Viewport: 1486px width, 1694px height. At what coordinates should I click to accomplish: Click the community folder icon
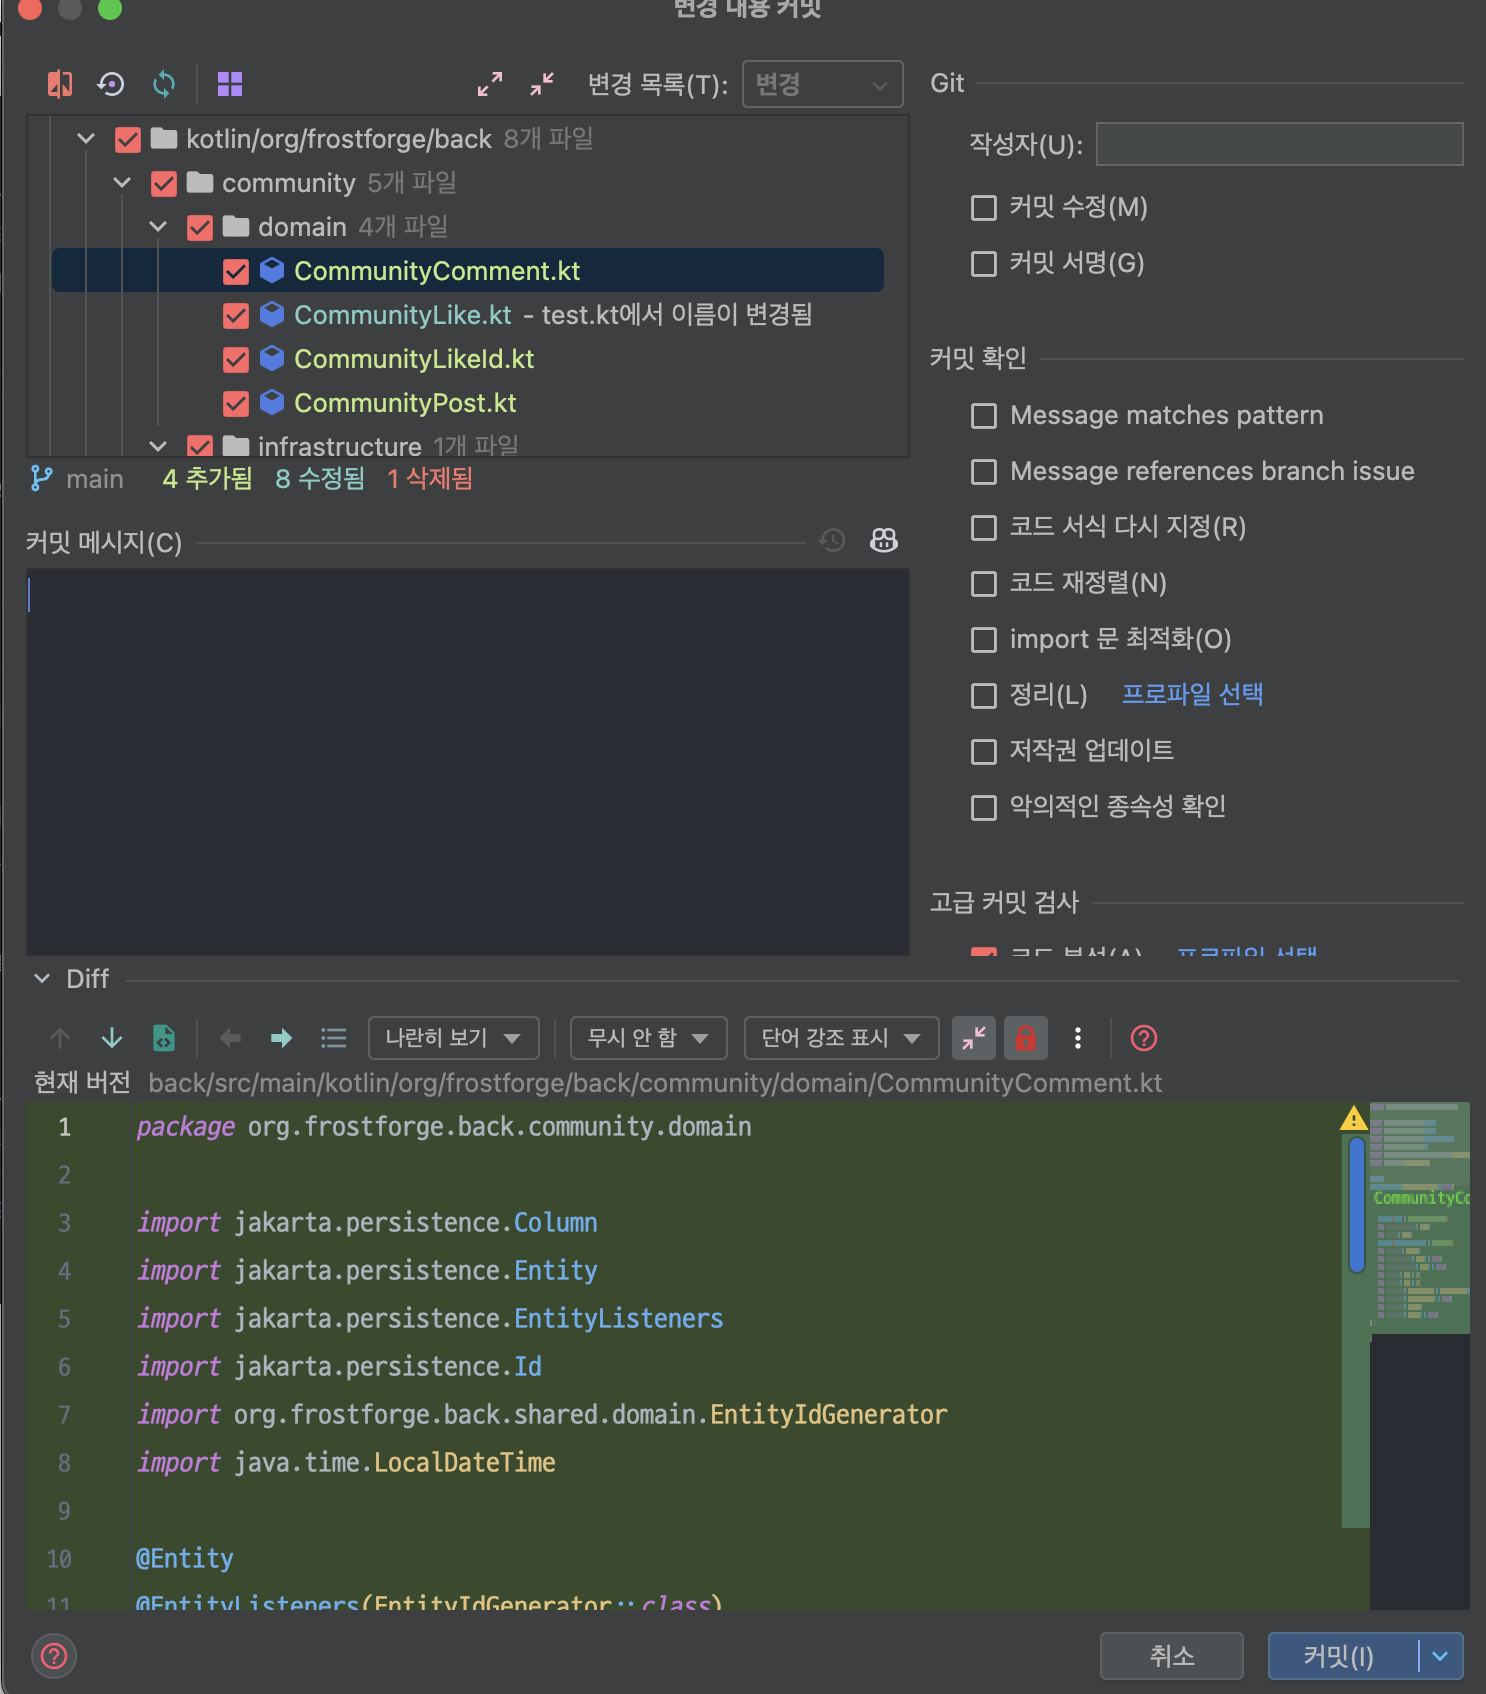200,182
